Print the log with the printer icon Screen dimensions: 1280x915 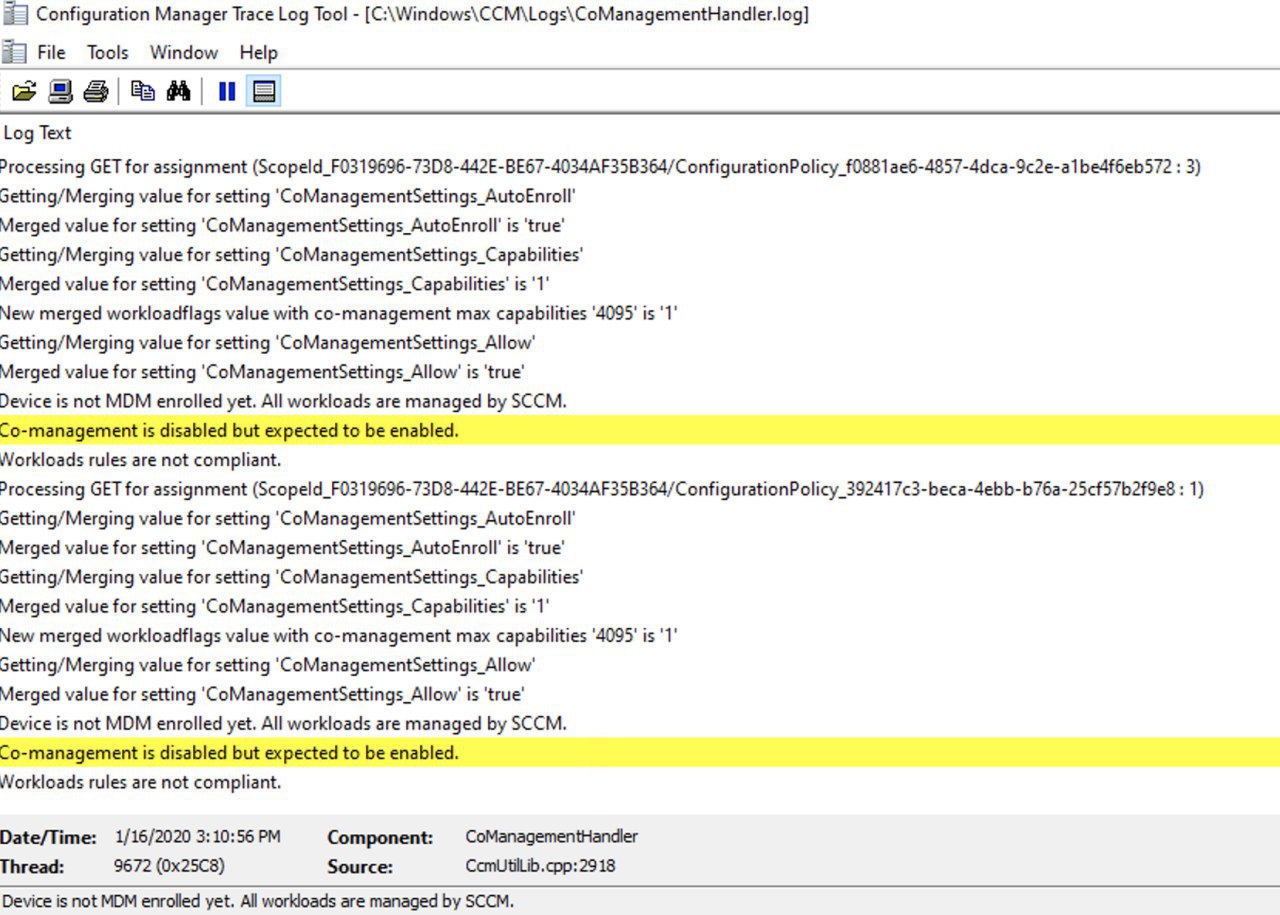(x=96, y=92)
